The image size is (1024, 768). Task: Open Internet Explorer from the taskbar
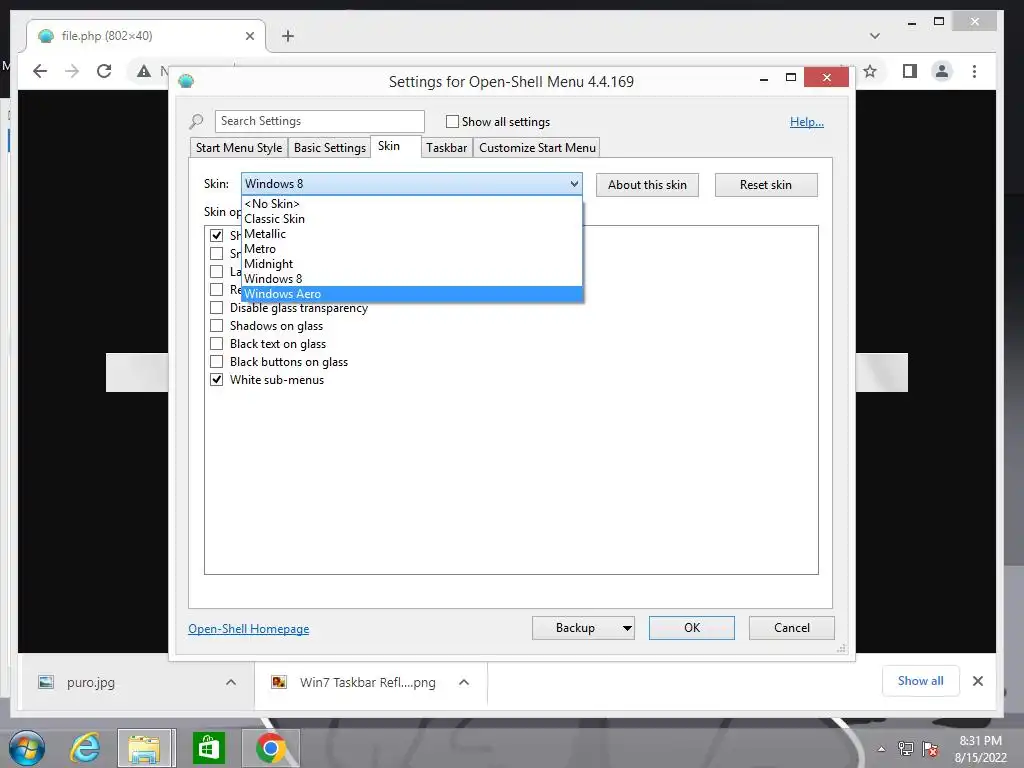[86, 748]
